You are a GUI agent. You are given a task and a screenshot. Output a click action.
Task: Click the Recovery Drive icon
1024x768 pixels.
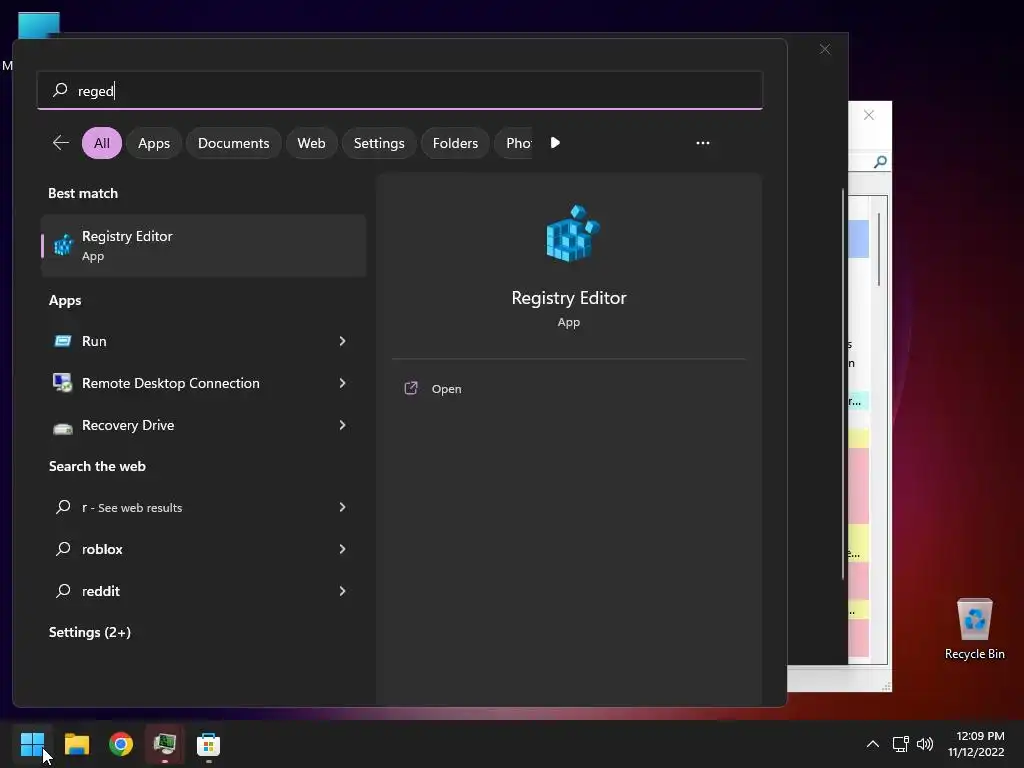(x=63, y=428)
